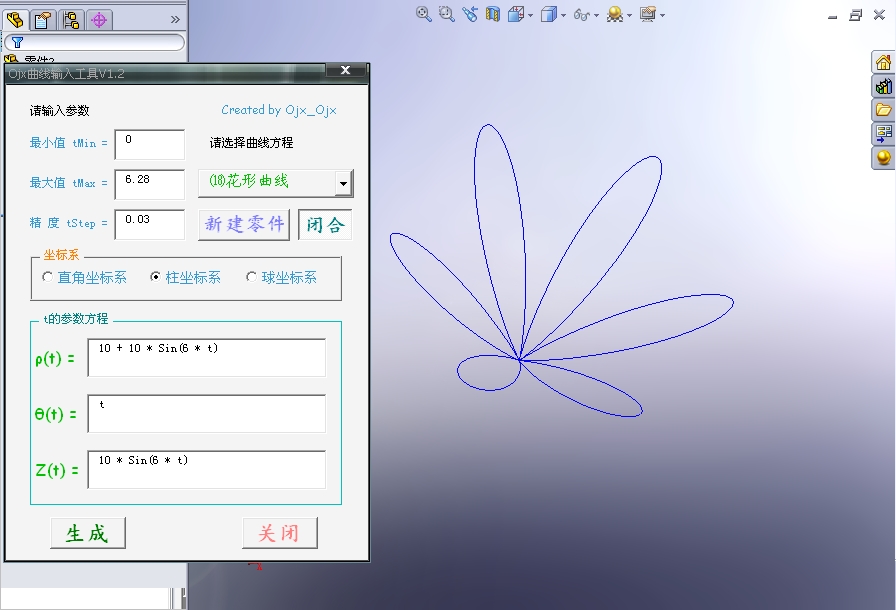Screen dimensions: 896x610
Task: Switch to the ConfigurationManager tab
Action: (x=71, y=20)
